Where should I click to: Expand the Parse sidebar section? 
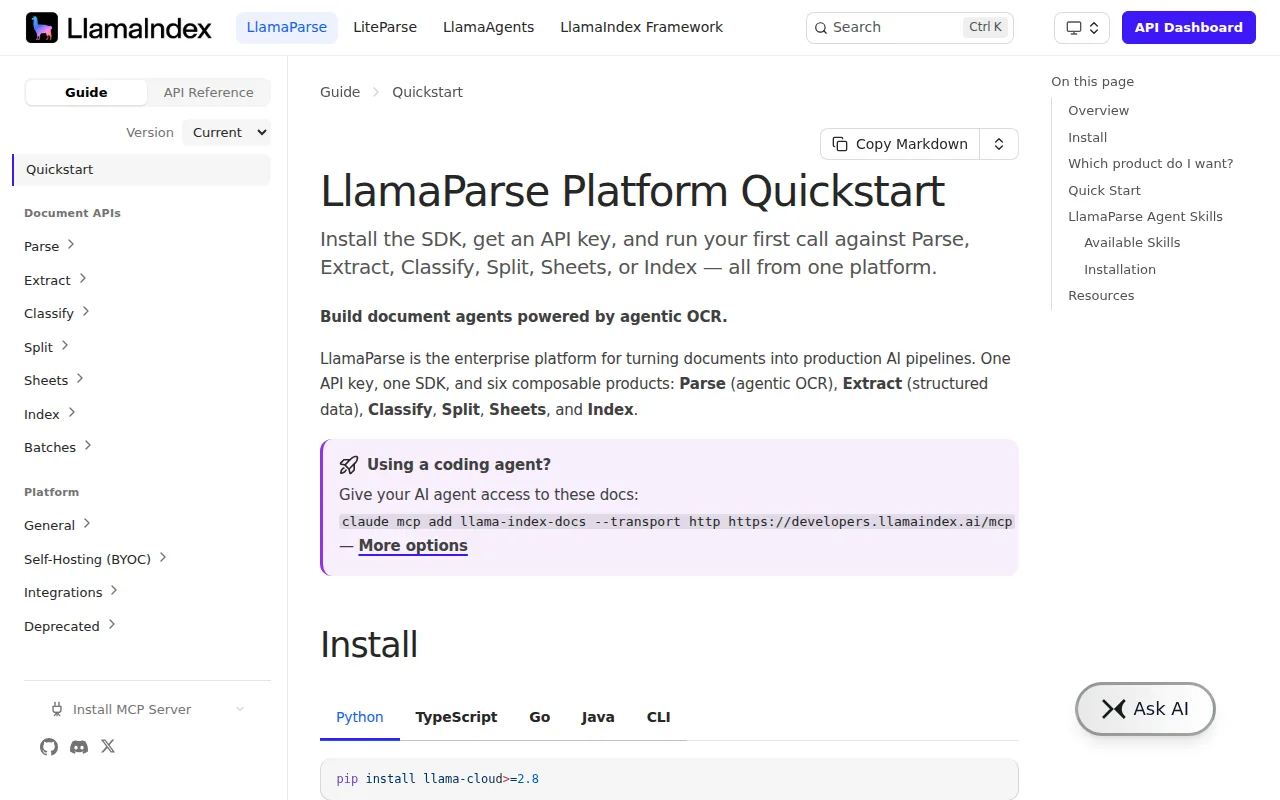(x=50, y=246)
